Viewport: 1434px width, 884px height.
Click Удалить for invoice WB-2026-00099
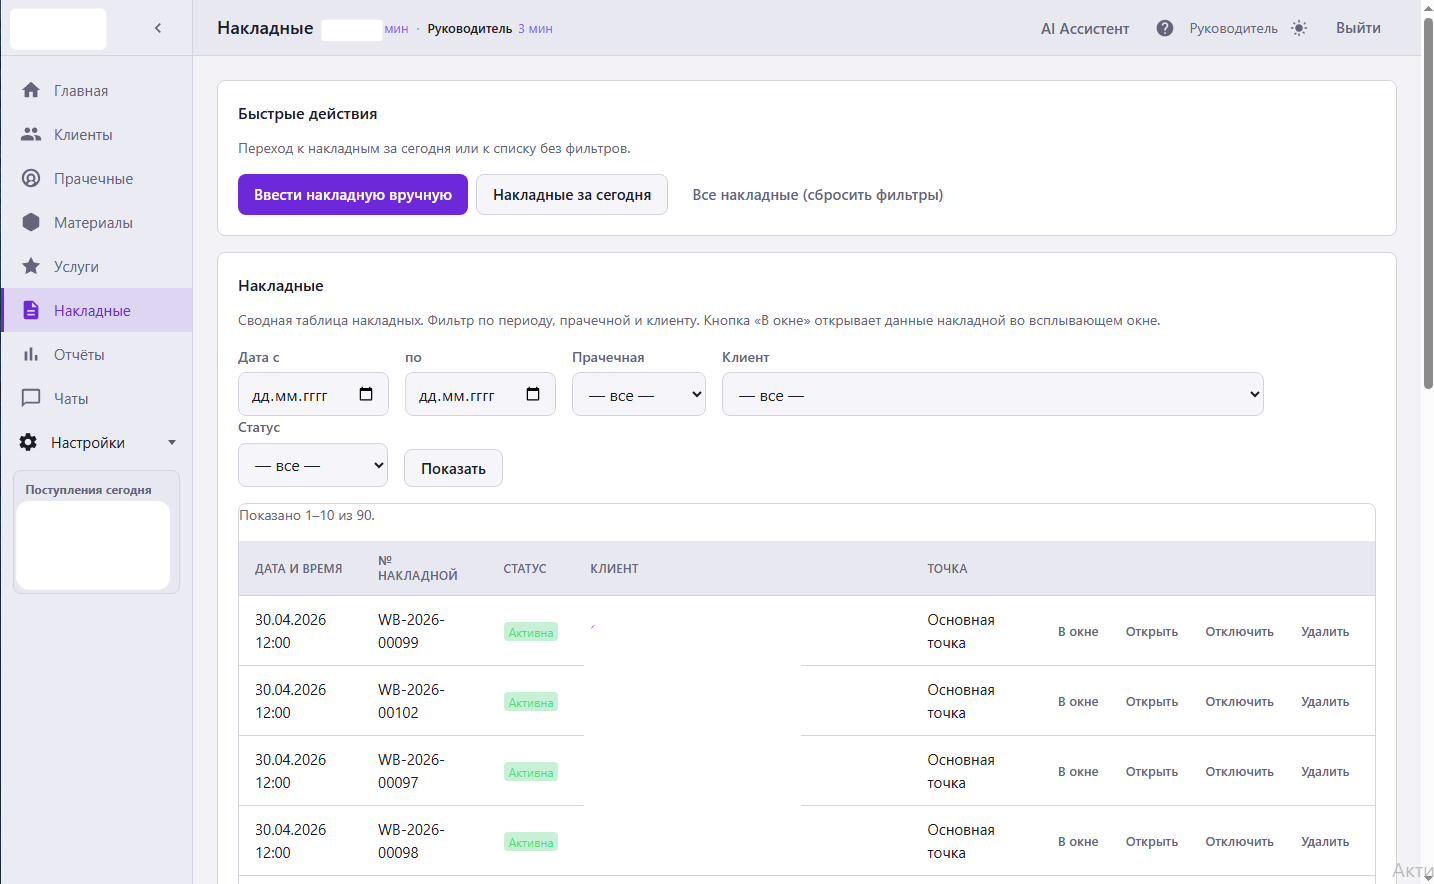click(1325, 631)
